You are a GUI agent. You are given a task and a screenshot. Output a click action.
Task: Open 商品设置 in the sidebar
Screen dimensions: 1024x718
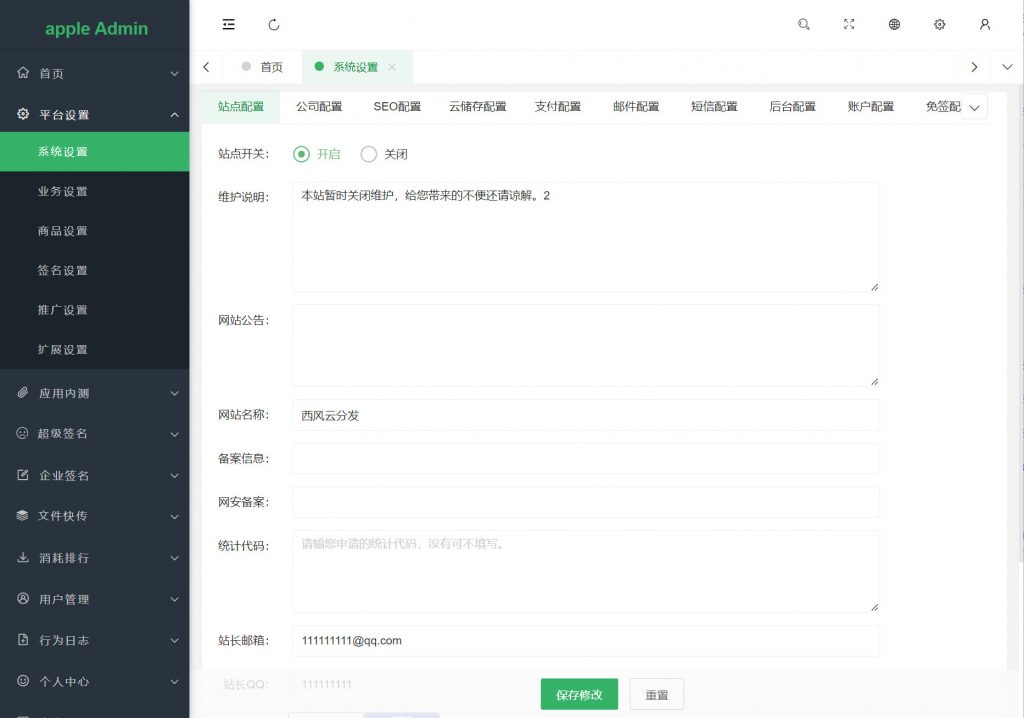pyautogui.click(x=63, y=231)
